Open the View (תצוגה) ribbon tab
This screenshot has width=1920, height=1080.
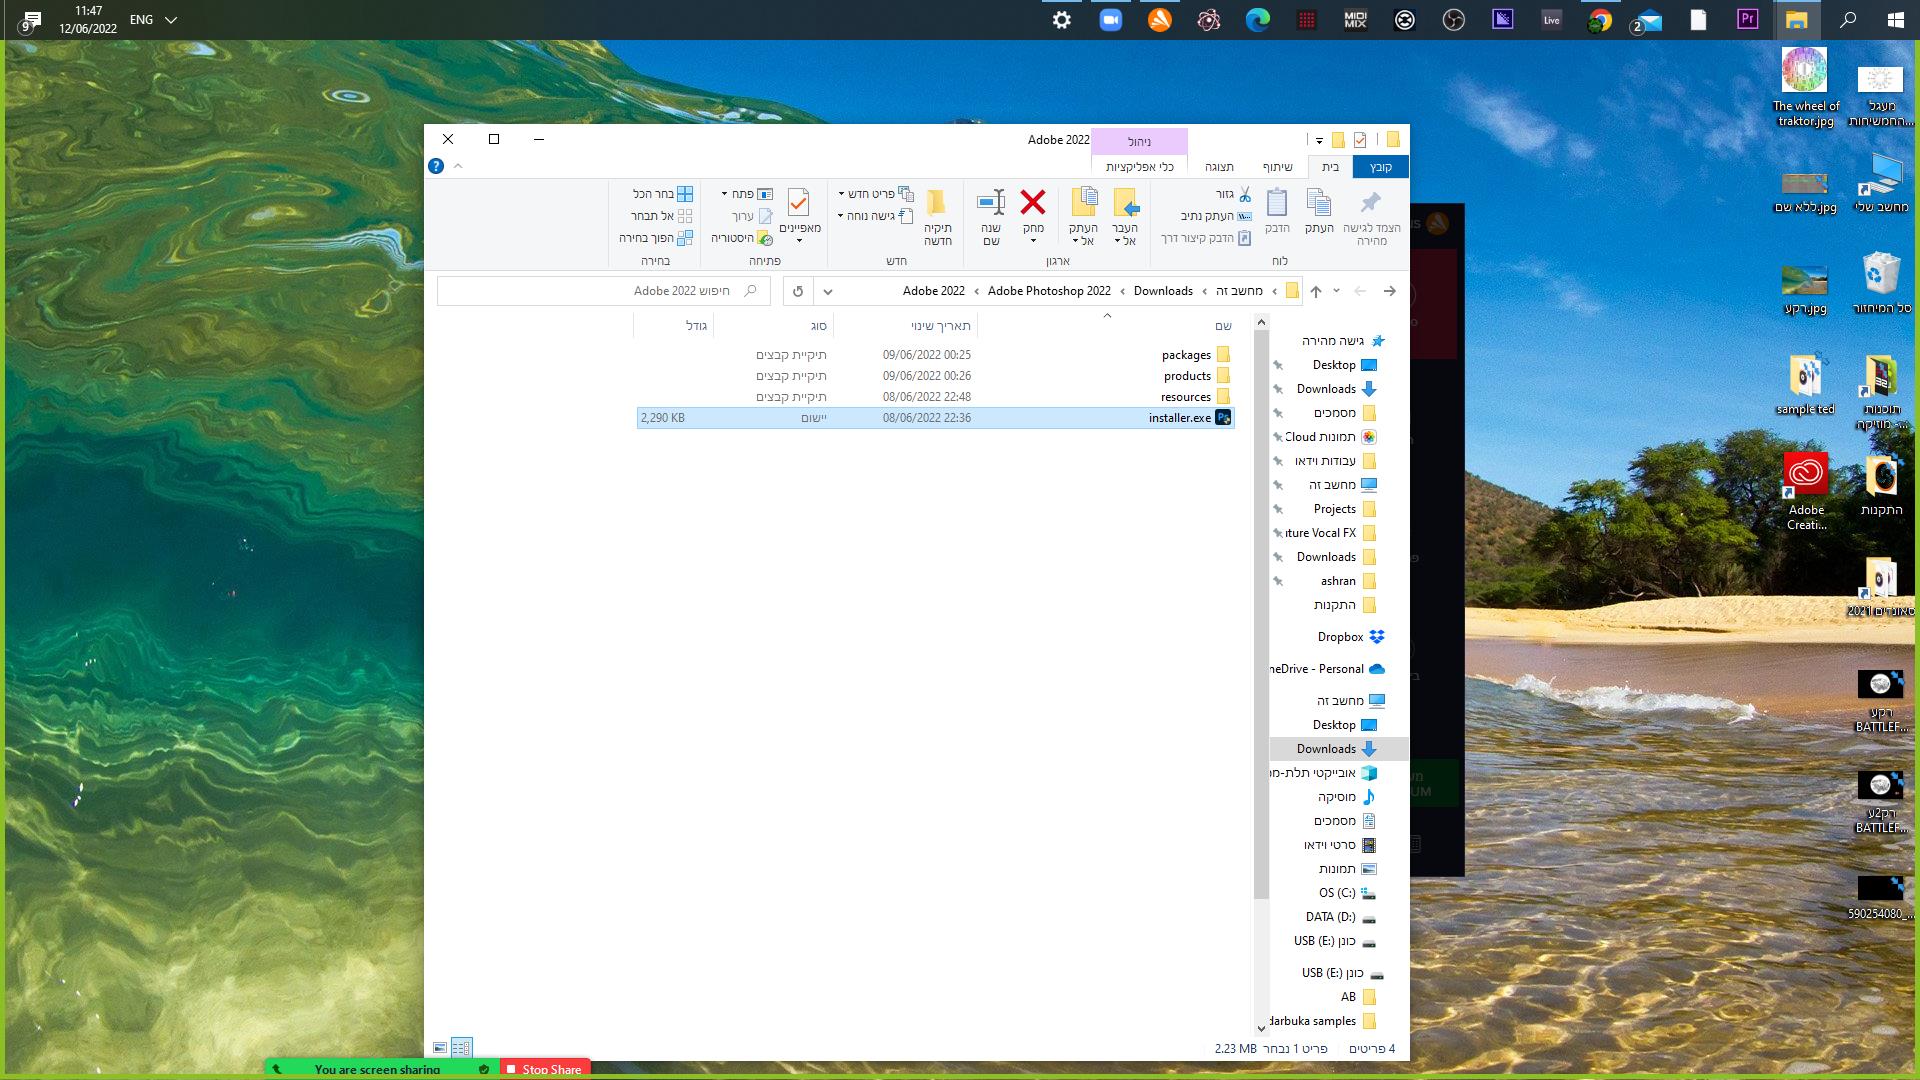(1219, 167)
